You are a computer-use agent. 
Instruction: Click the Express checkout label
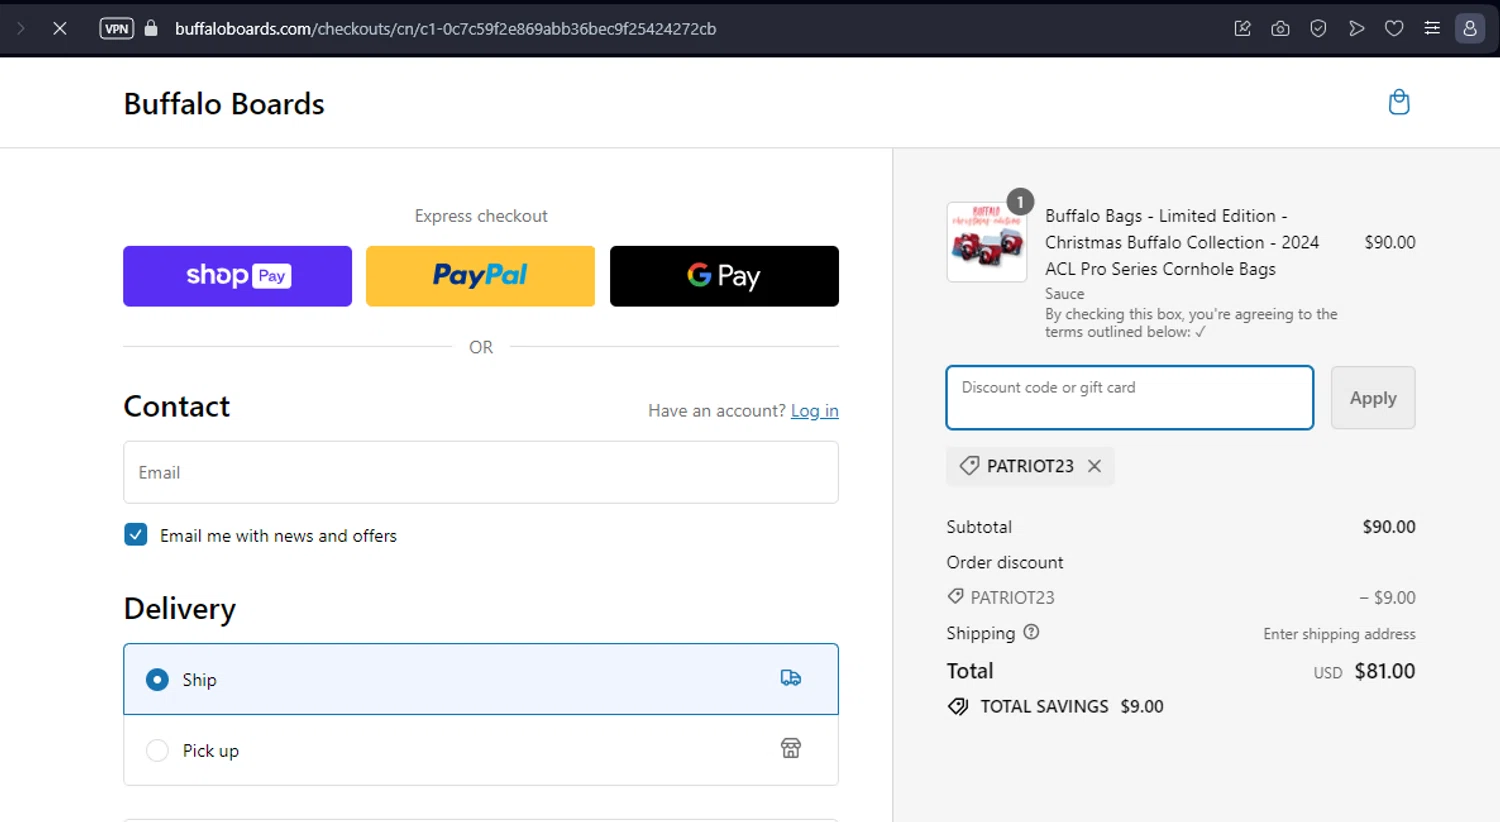[x=481, y=216]
